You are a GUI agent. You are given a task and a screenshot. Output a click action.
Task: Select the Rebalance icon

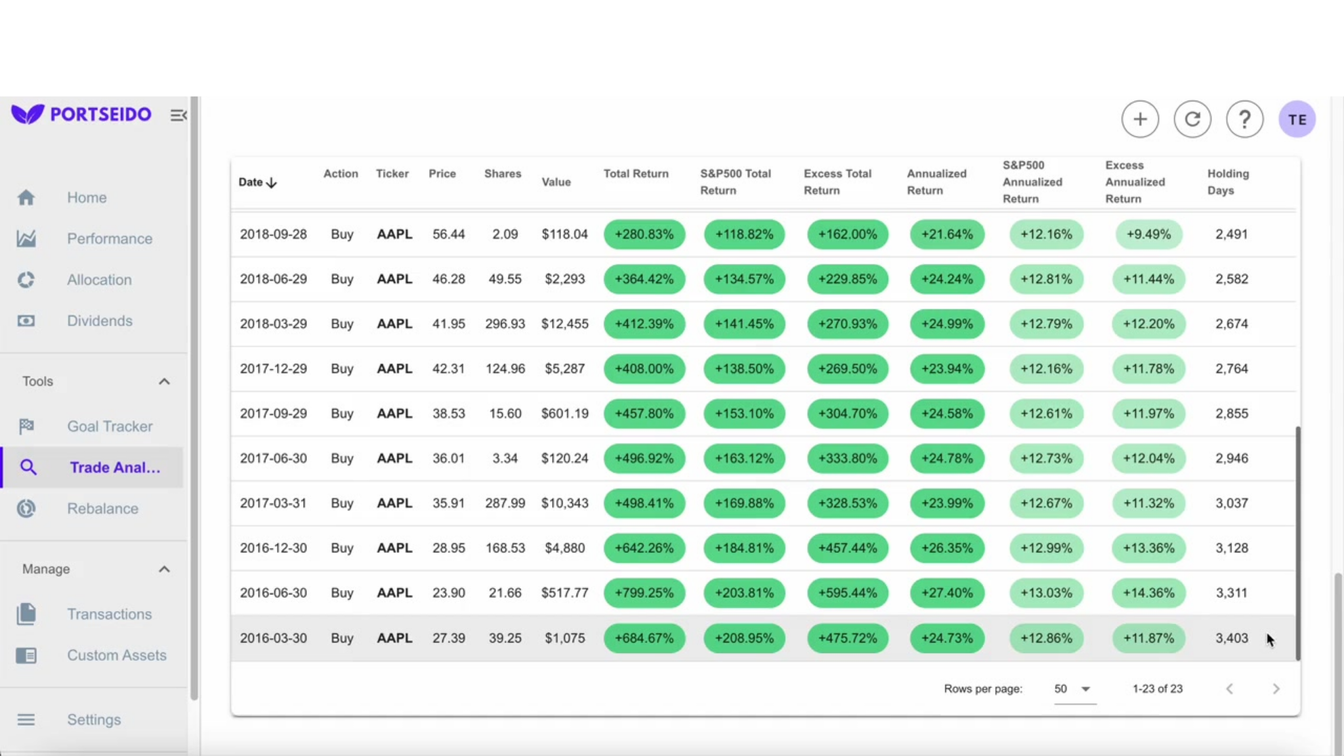tap(26, 508)
